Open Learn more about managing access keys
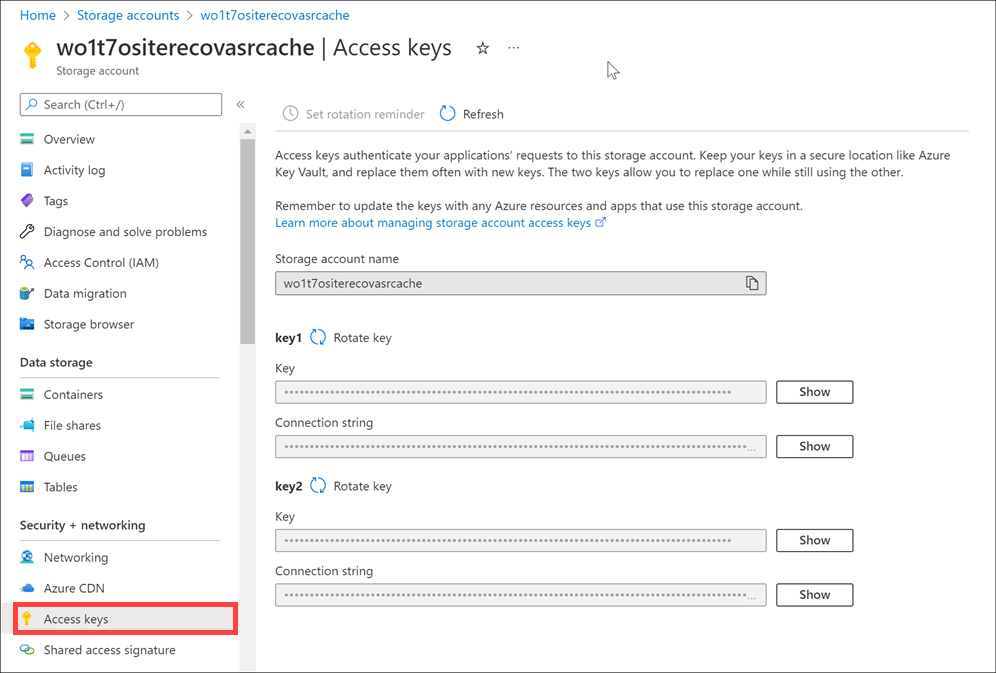 (x=440, y=223)
